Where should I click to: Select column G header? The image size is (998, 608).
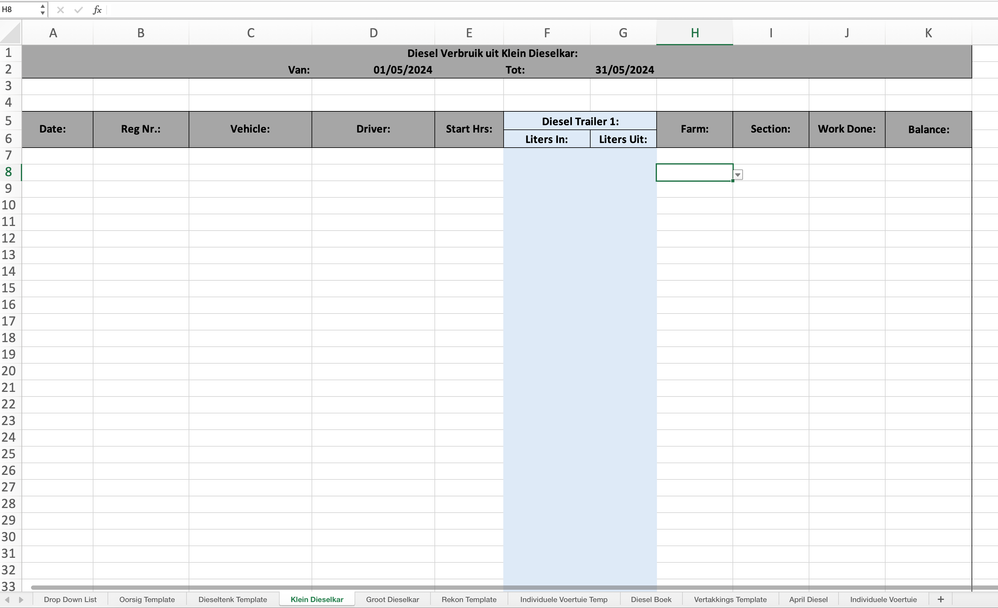click(x=623, y=32)
